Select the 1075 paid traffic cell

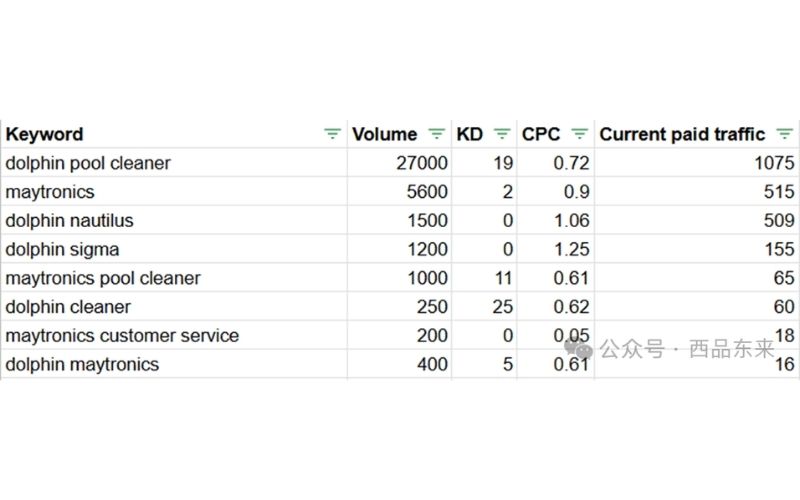[775, 163]
